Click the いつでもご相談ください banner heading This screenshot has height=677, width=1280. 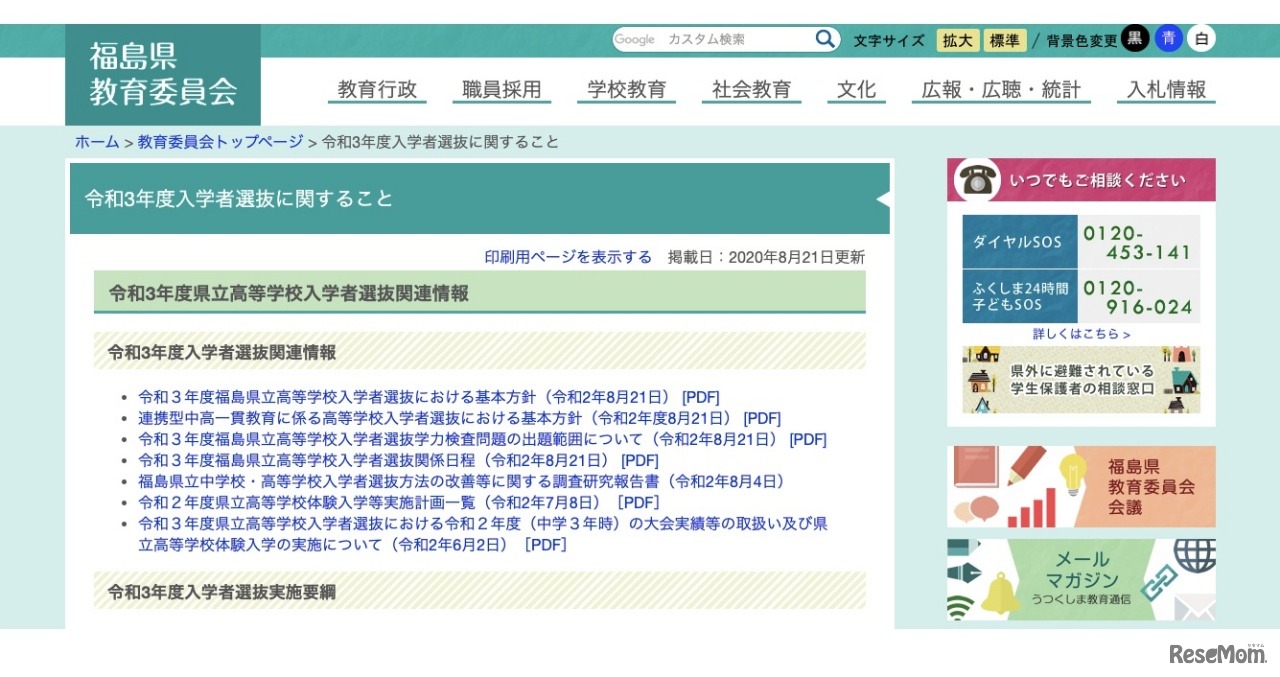point(1097,181)
